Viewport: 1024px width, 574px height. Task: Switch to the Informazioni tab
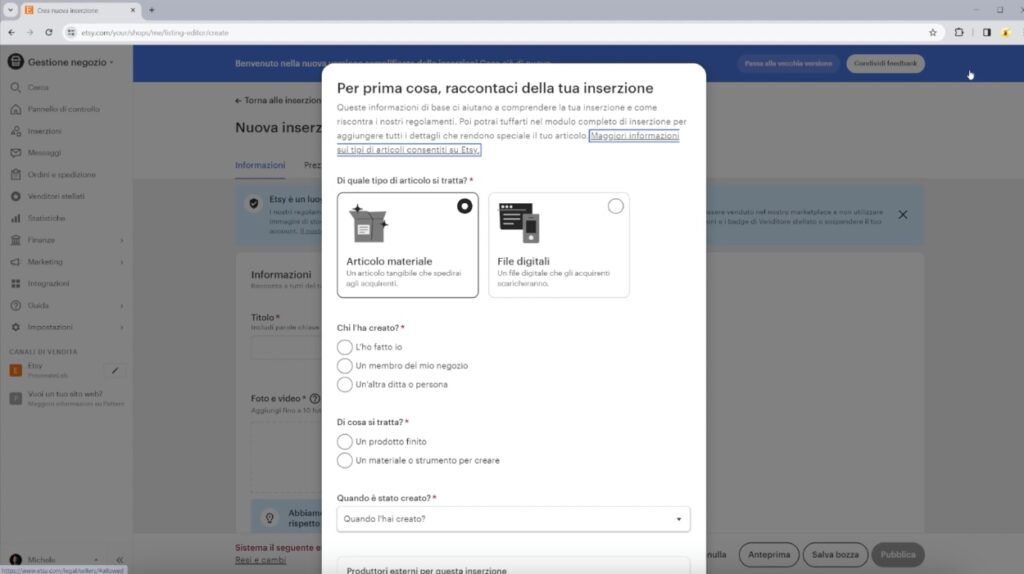coord(260,165)
